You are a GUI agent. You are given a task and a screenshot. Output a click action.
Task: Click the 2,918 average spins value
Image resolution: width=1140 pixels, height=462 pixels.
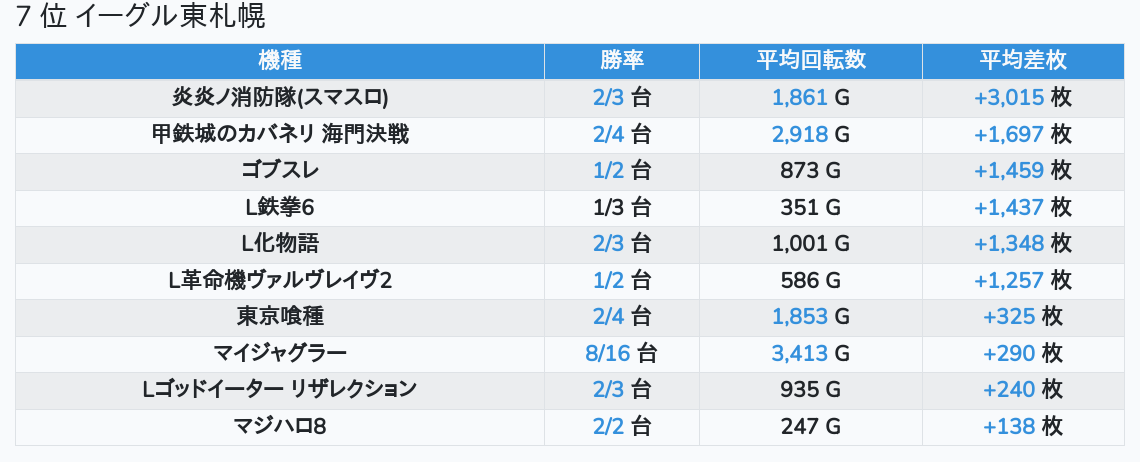tap(800, 134)
